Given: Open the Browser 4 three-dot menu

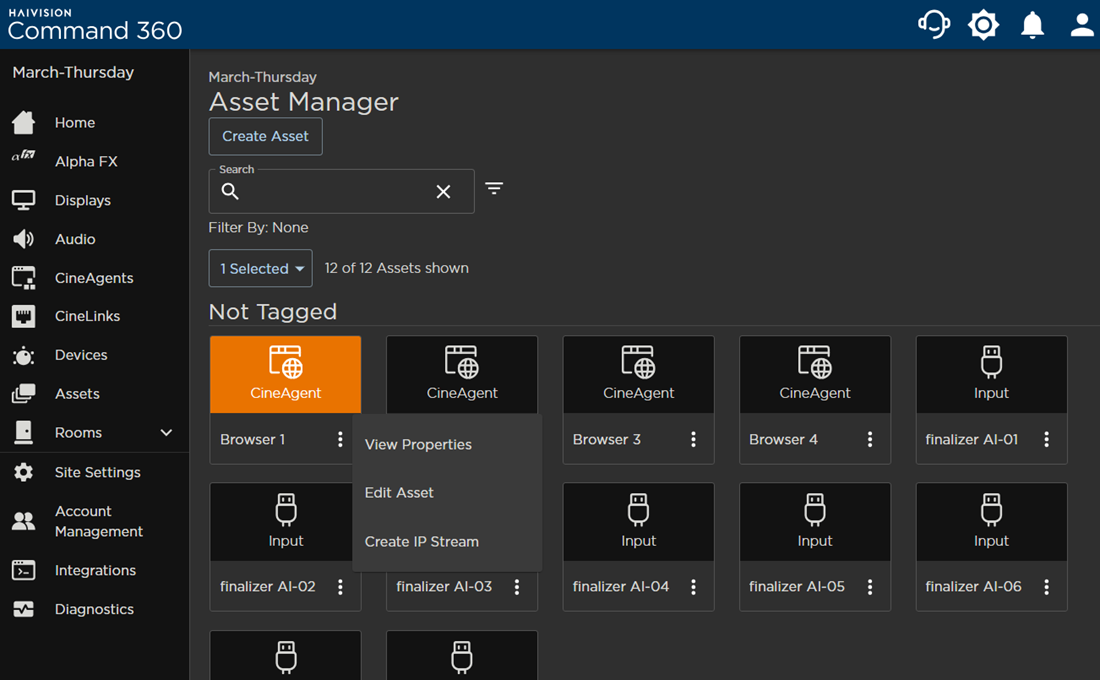Looking at the screenshot, I should pos(870,439).
